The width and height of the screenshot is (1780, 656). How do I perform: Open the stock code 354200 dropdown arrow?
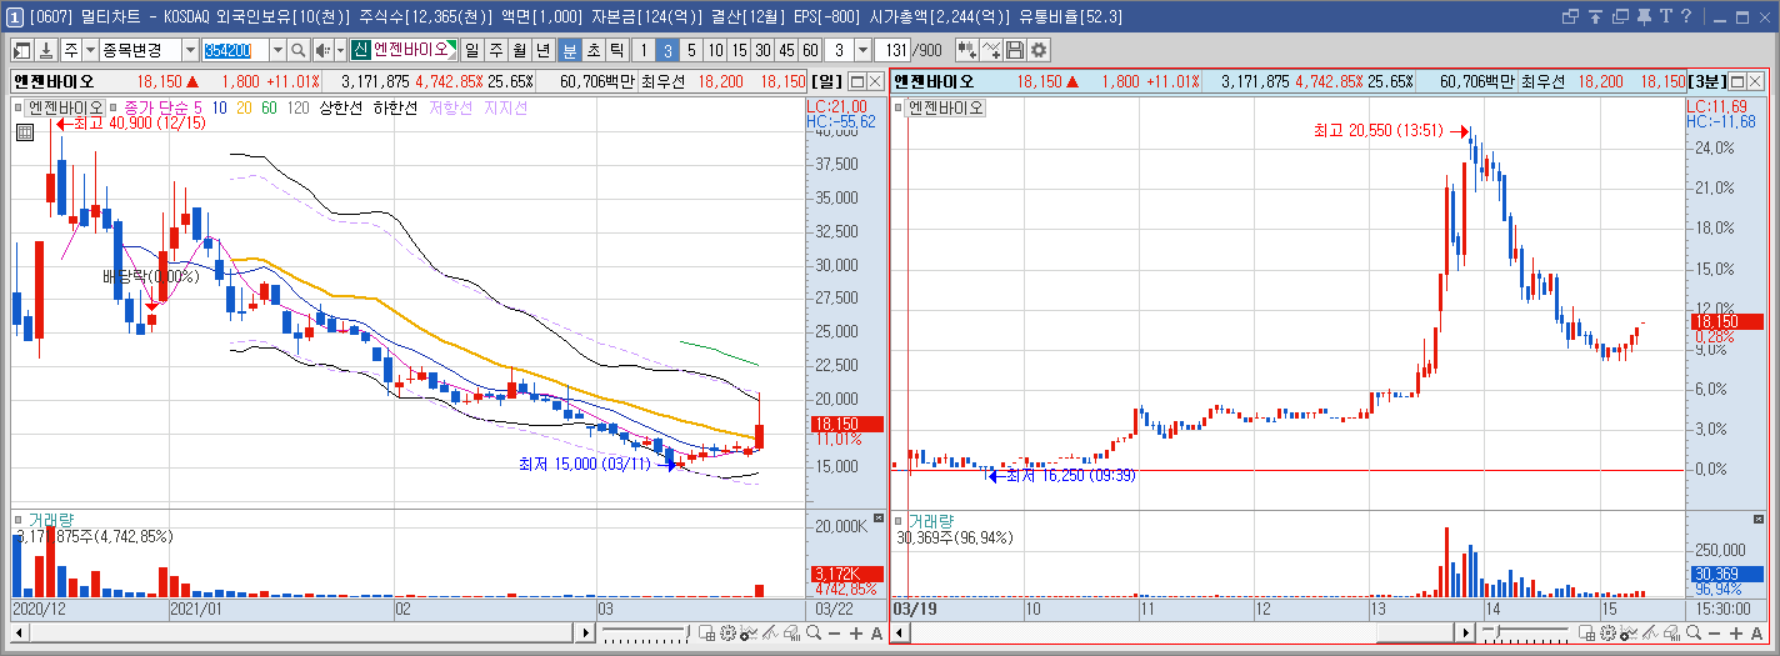point(278,50)
